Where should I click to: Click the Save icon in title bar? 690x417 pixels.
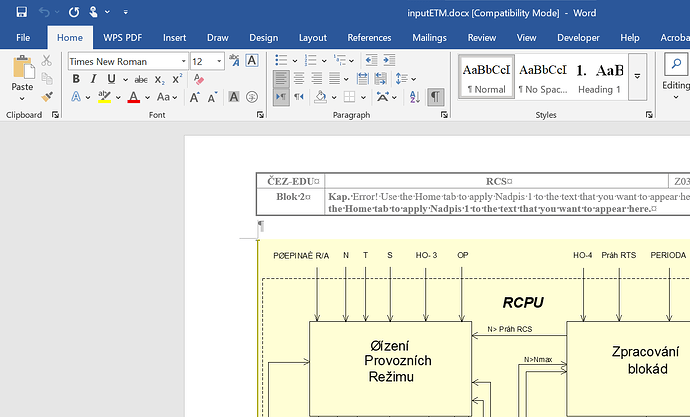(21, 12)
